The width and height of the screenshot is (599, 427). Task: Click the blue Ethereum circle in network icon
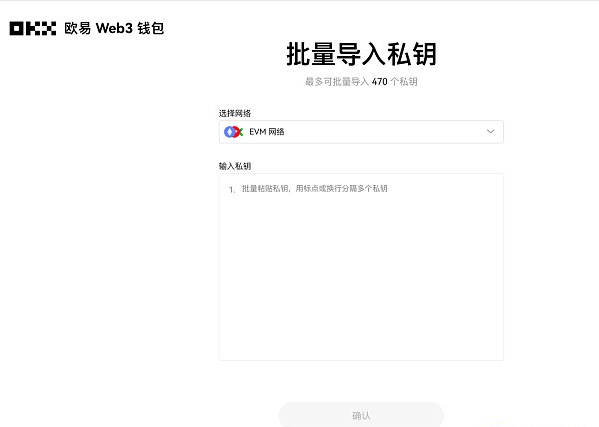point(230,132)
